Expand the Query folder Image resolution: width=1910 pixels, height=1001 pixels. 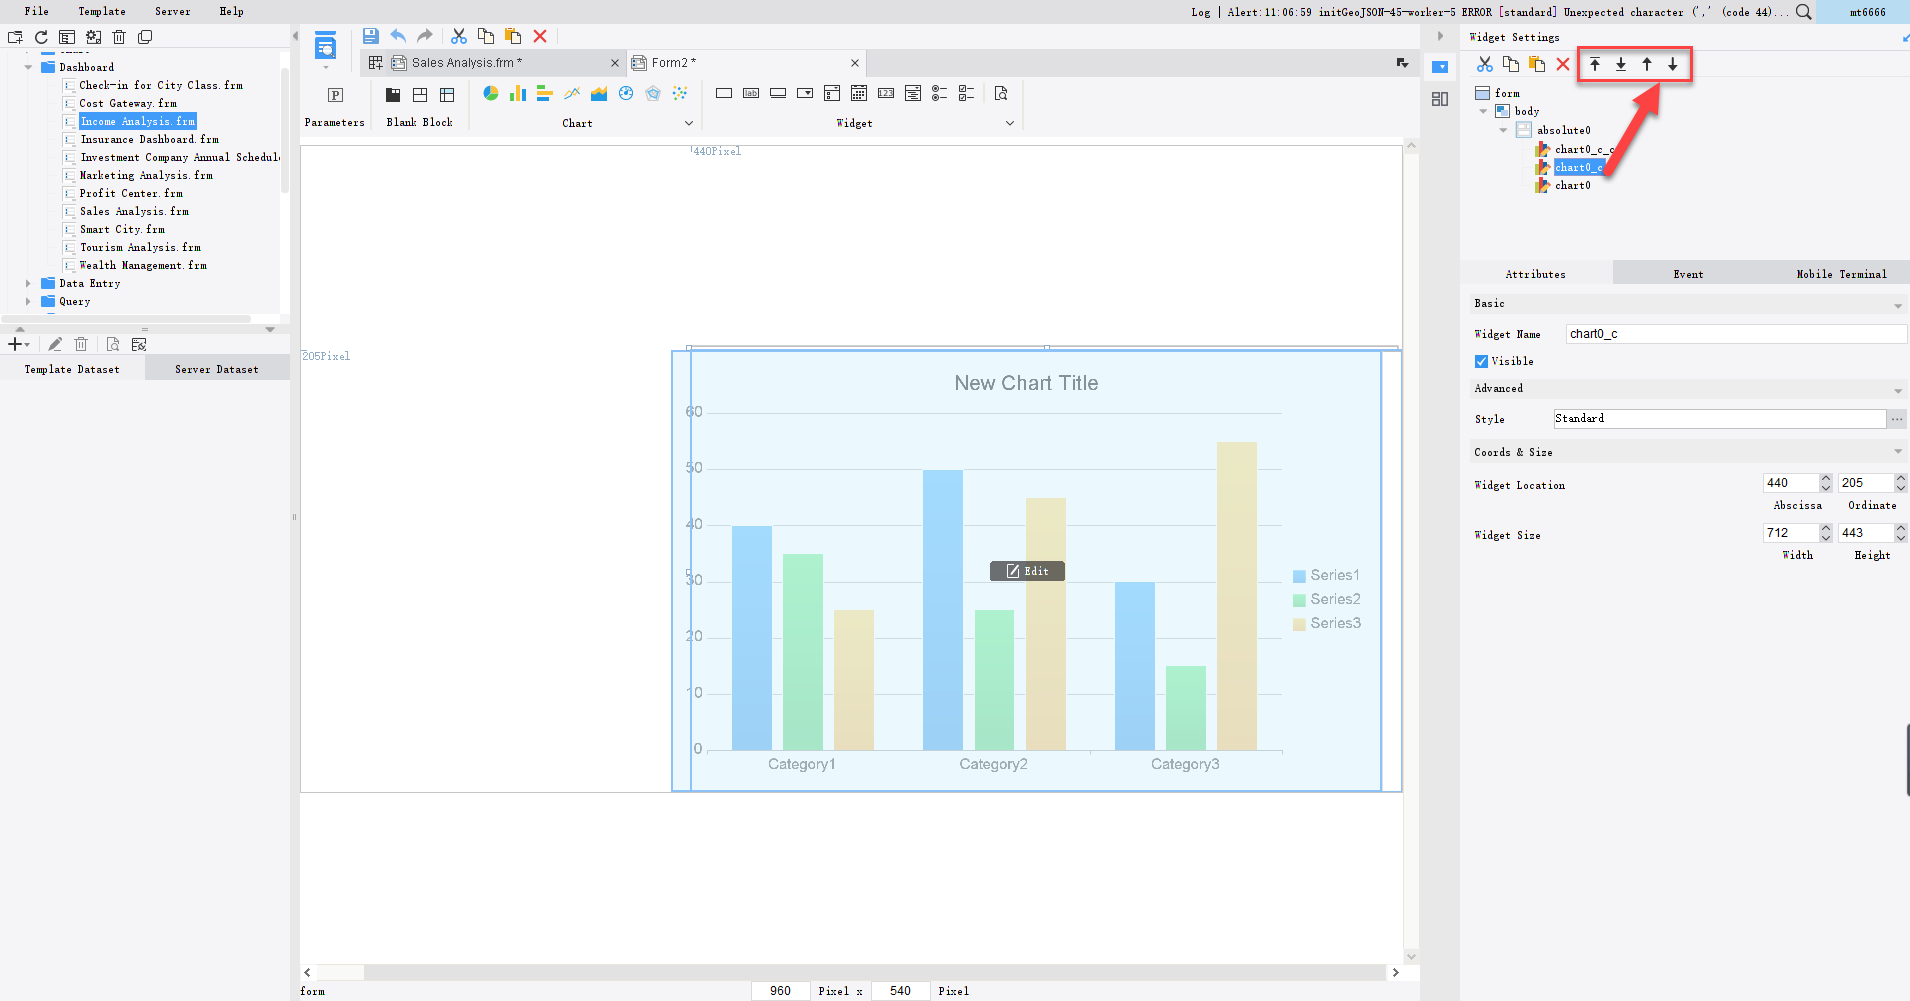[x=28, y=301]
